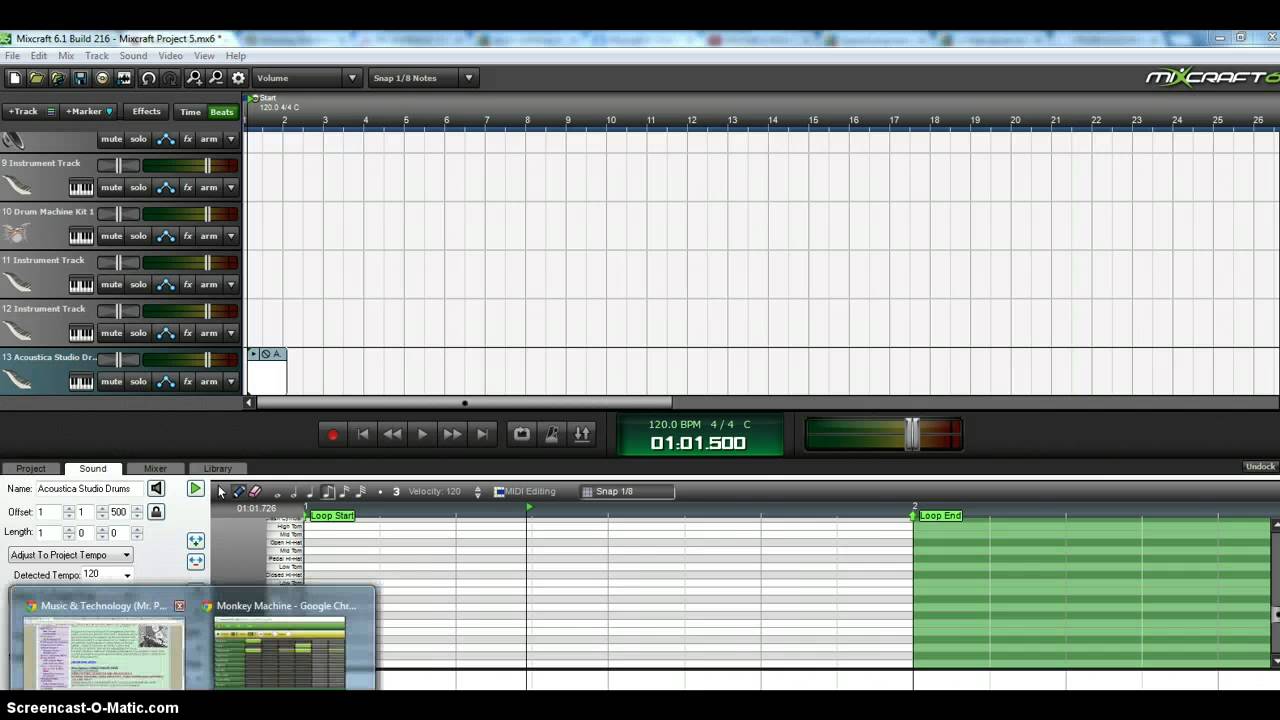Image resolution: width=1280 pixels, height=720 pixels.
Task: Select the pencil tool in piano roll
Action: [x=239, y=491]
